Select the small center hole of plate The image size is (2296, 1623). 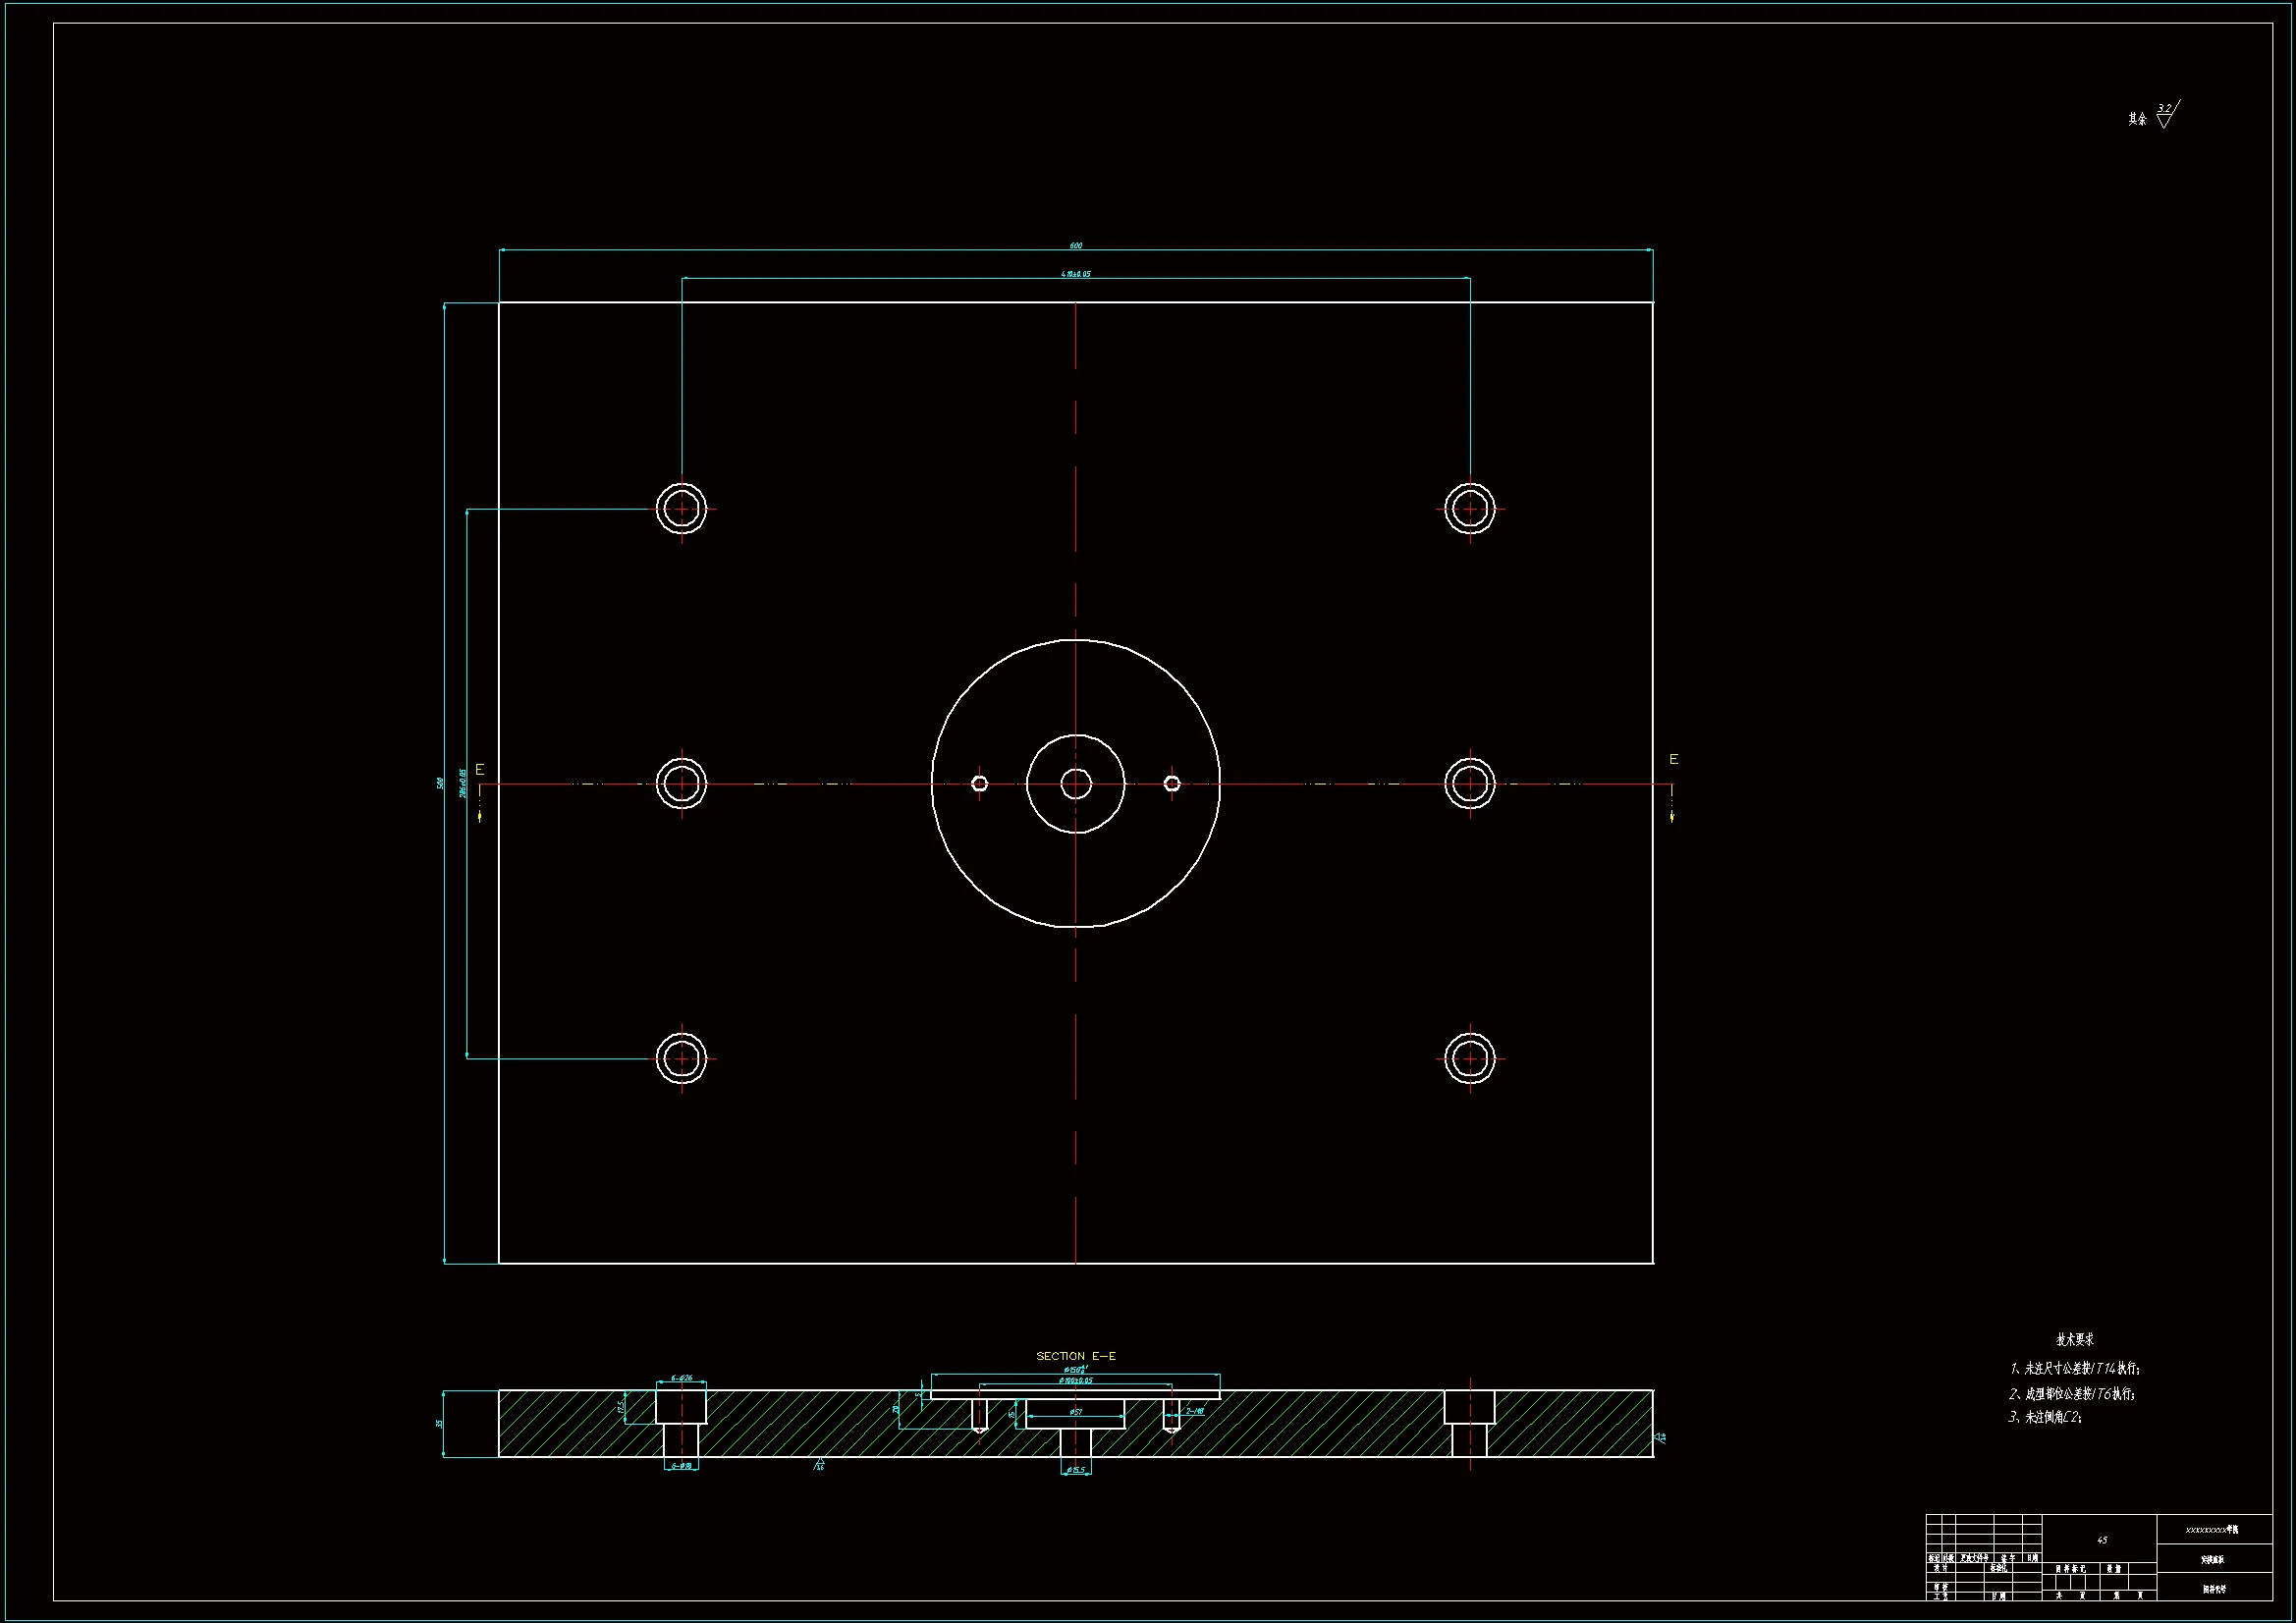(x=1075, y=784)
